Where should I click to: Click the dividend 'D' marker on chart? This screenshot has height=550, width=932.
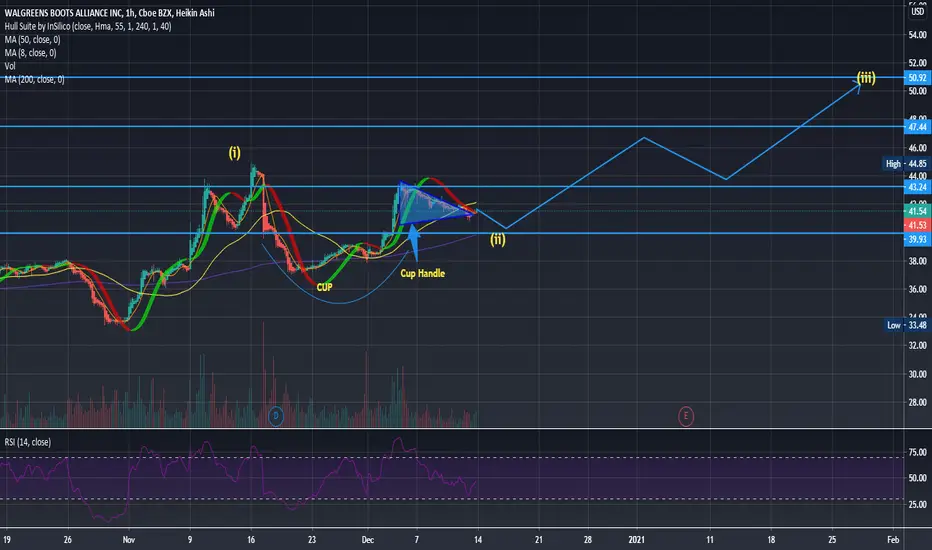pyautogui.click(x=276, y=416)
